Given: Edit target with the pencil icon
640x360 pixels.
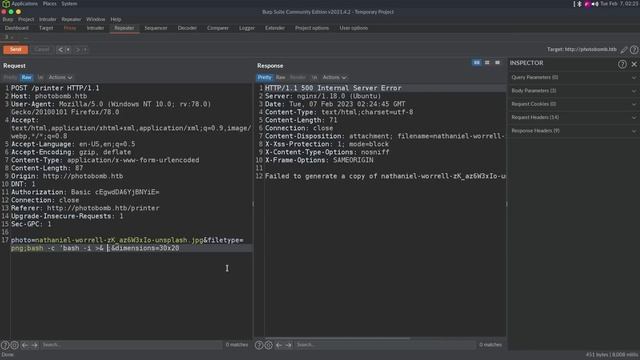Looking at the screenshot, I should coord(624,50).
